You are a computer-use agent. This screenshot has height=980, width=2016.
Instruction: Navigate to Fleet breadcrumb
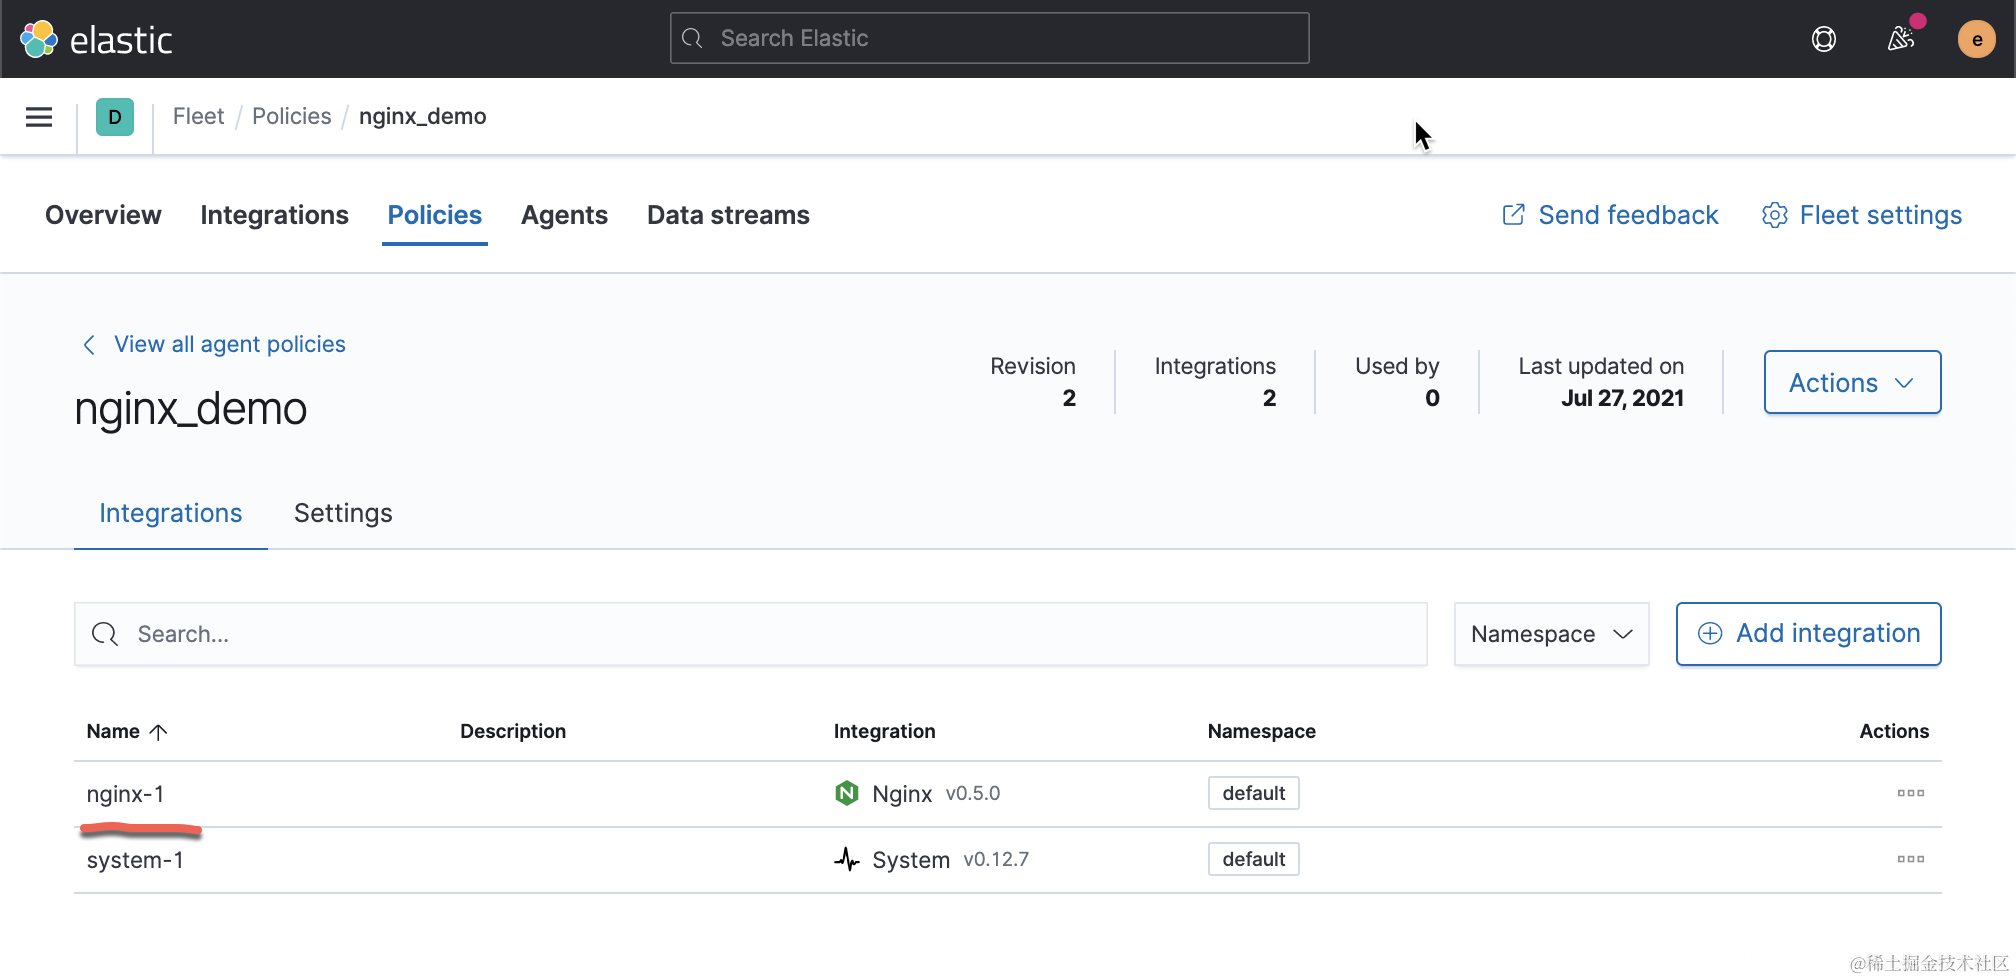198,117
